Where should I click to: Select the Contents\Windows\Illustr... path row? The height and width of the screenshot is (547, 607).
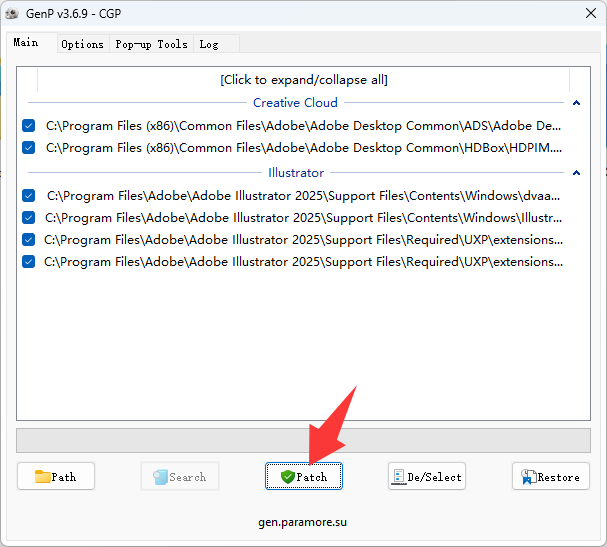coord(304,218)
